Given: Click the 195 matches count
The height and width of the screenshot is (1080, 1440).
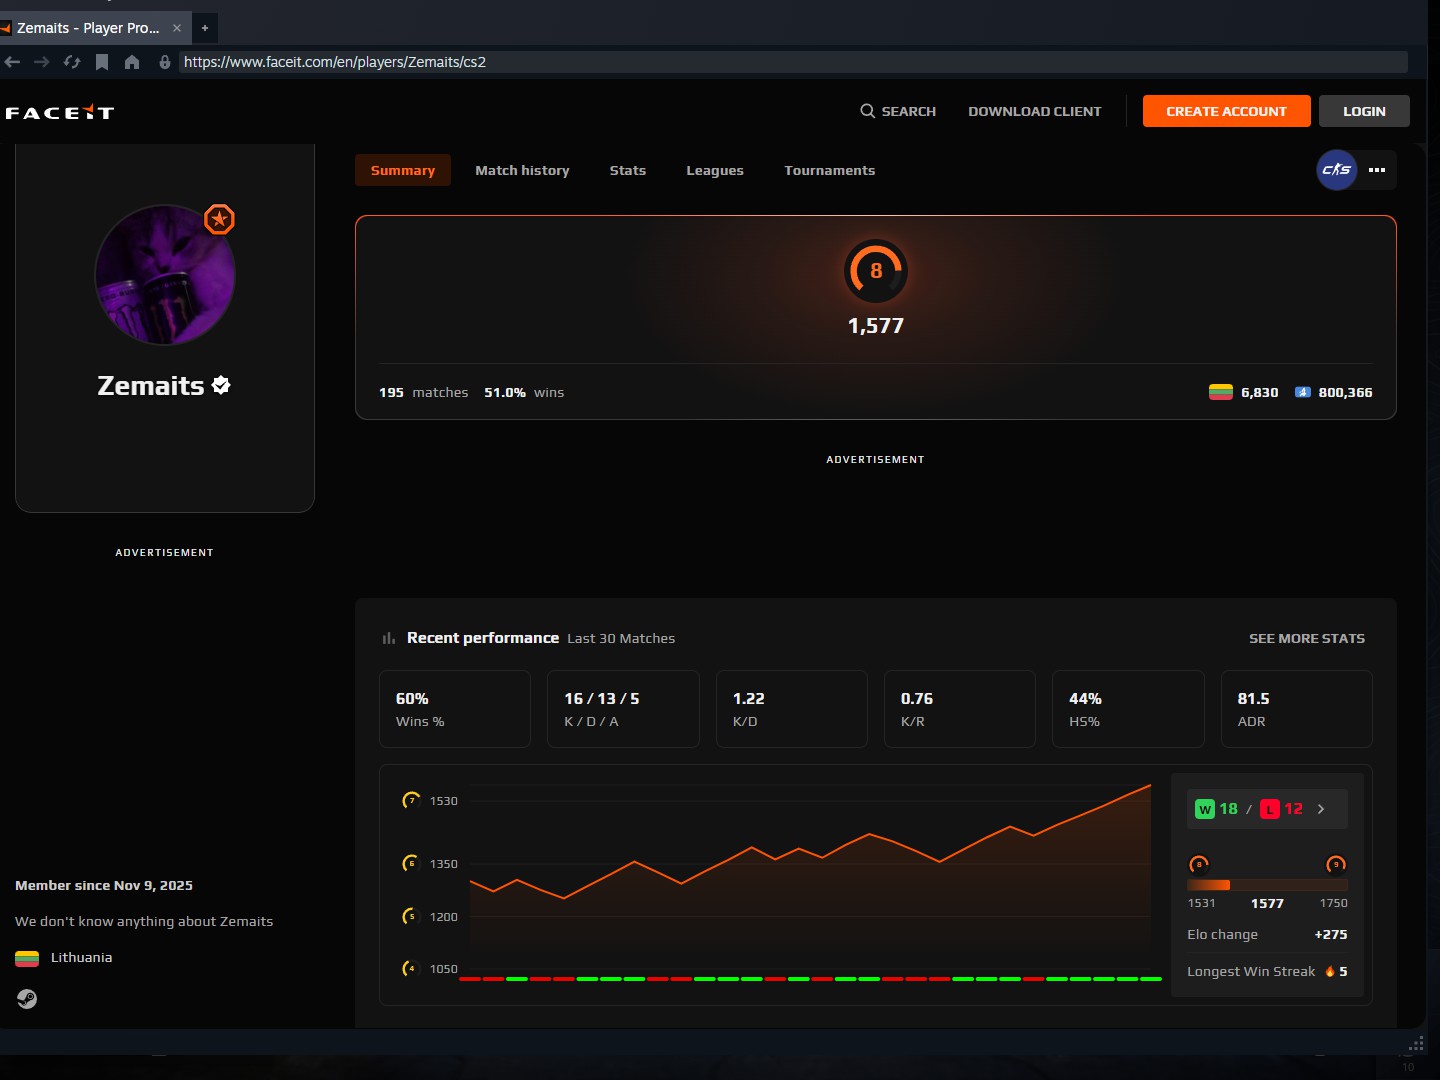Looking at the screenshot, I should (423, 392).
